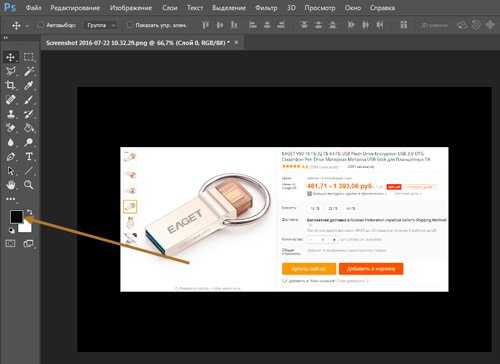Distribute right edges in options bar
Image resolution: width=500 pixels, height=364 pixels.
[x=380, y=25]
